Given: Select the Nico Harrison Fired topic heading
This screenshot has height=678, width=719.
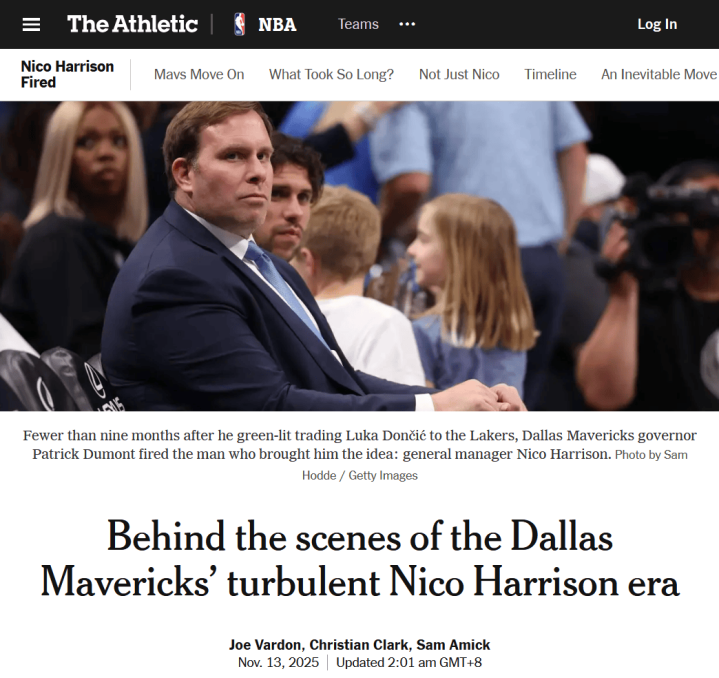Looking at the screenshot, I should [67, 74].
